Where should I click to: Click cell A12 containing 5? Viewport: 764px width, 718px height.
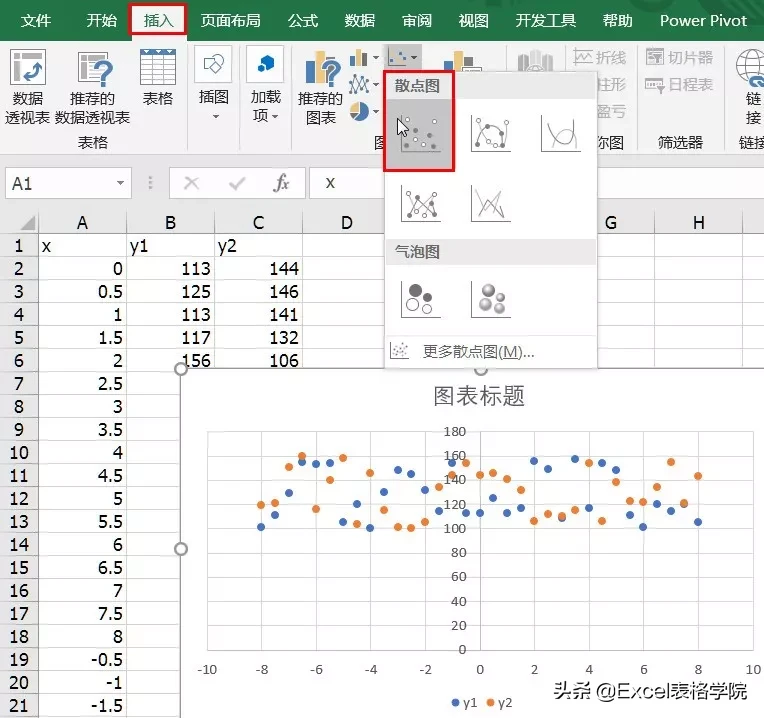(x=82, y=498)
